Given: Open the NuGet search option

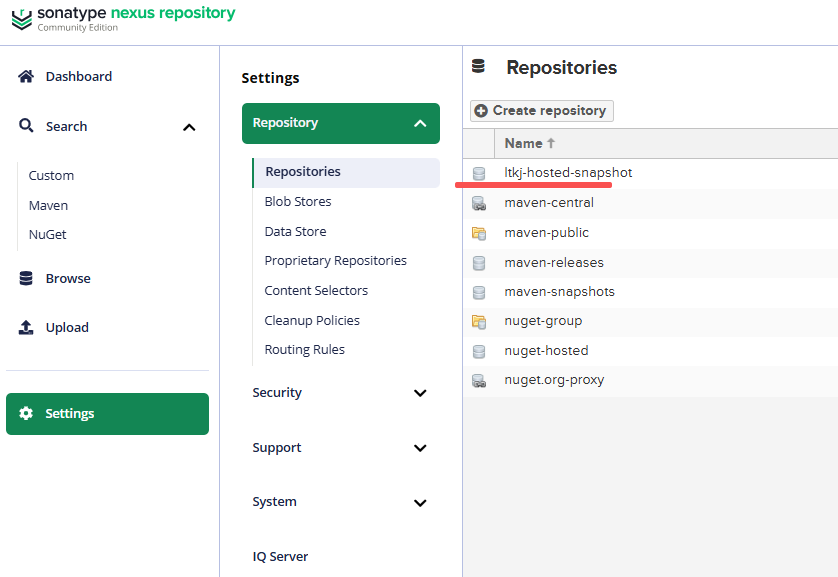Looking at the screenshot, I should click(x=48, y=234).
